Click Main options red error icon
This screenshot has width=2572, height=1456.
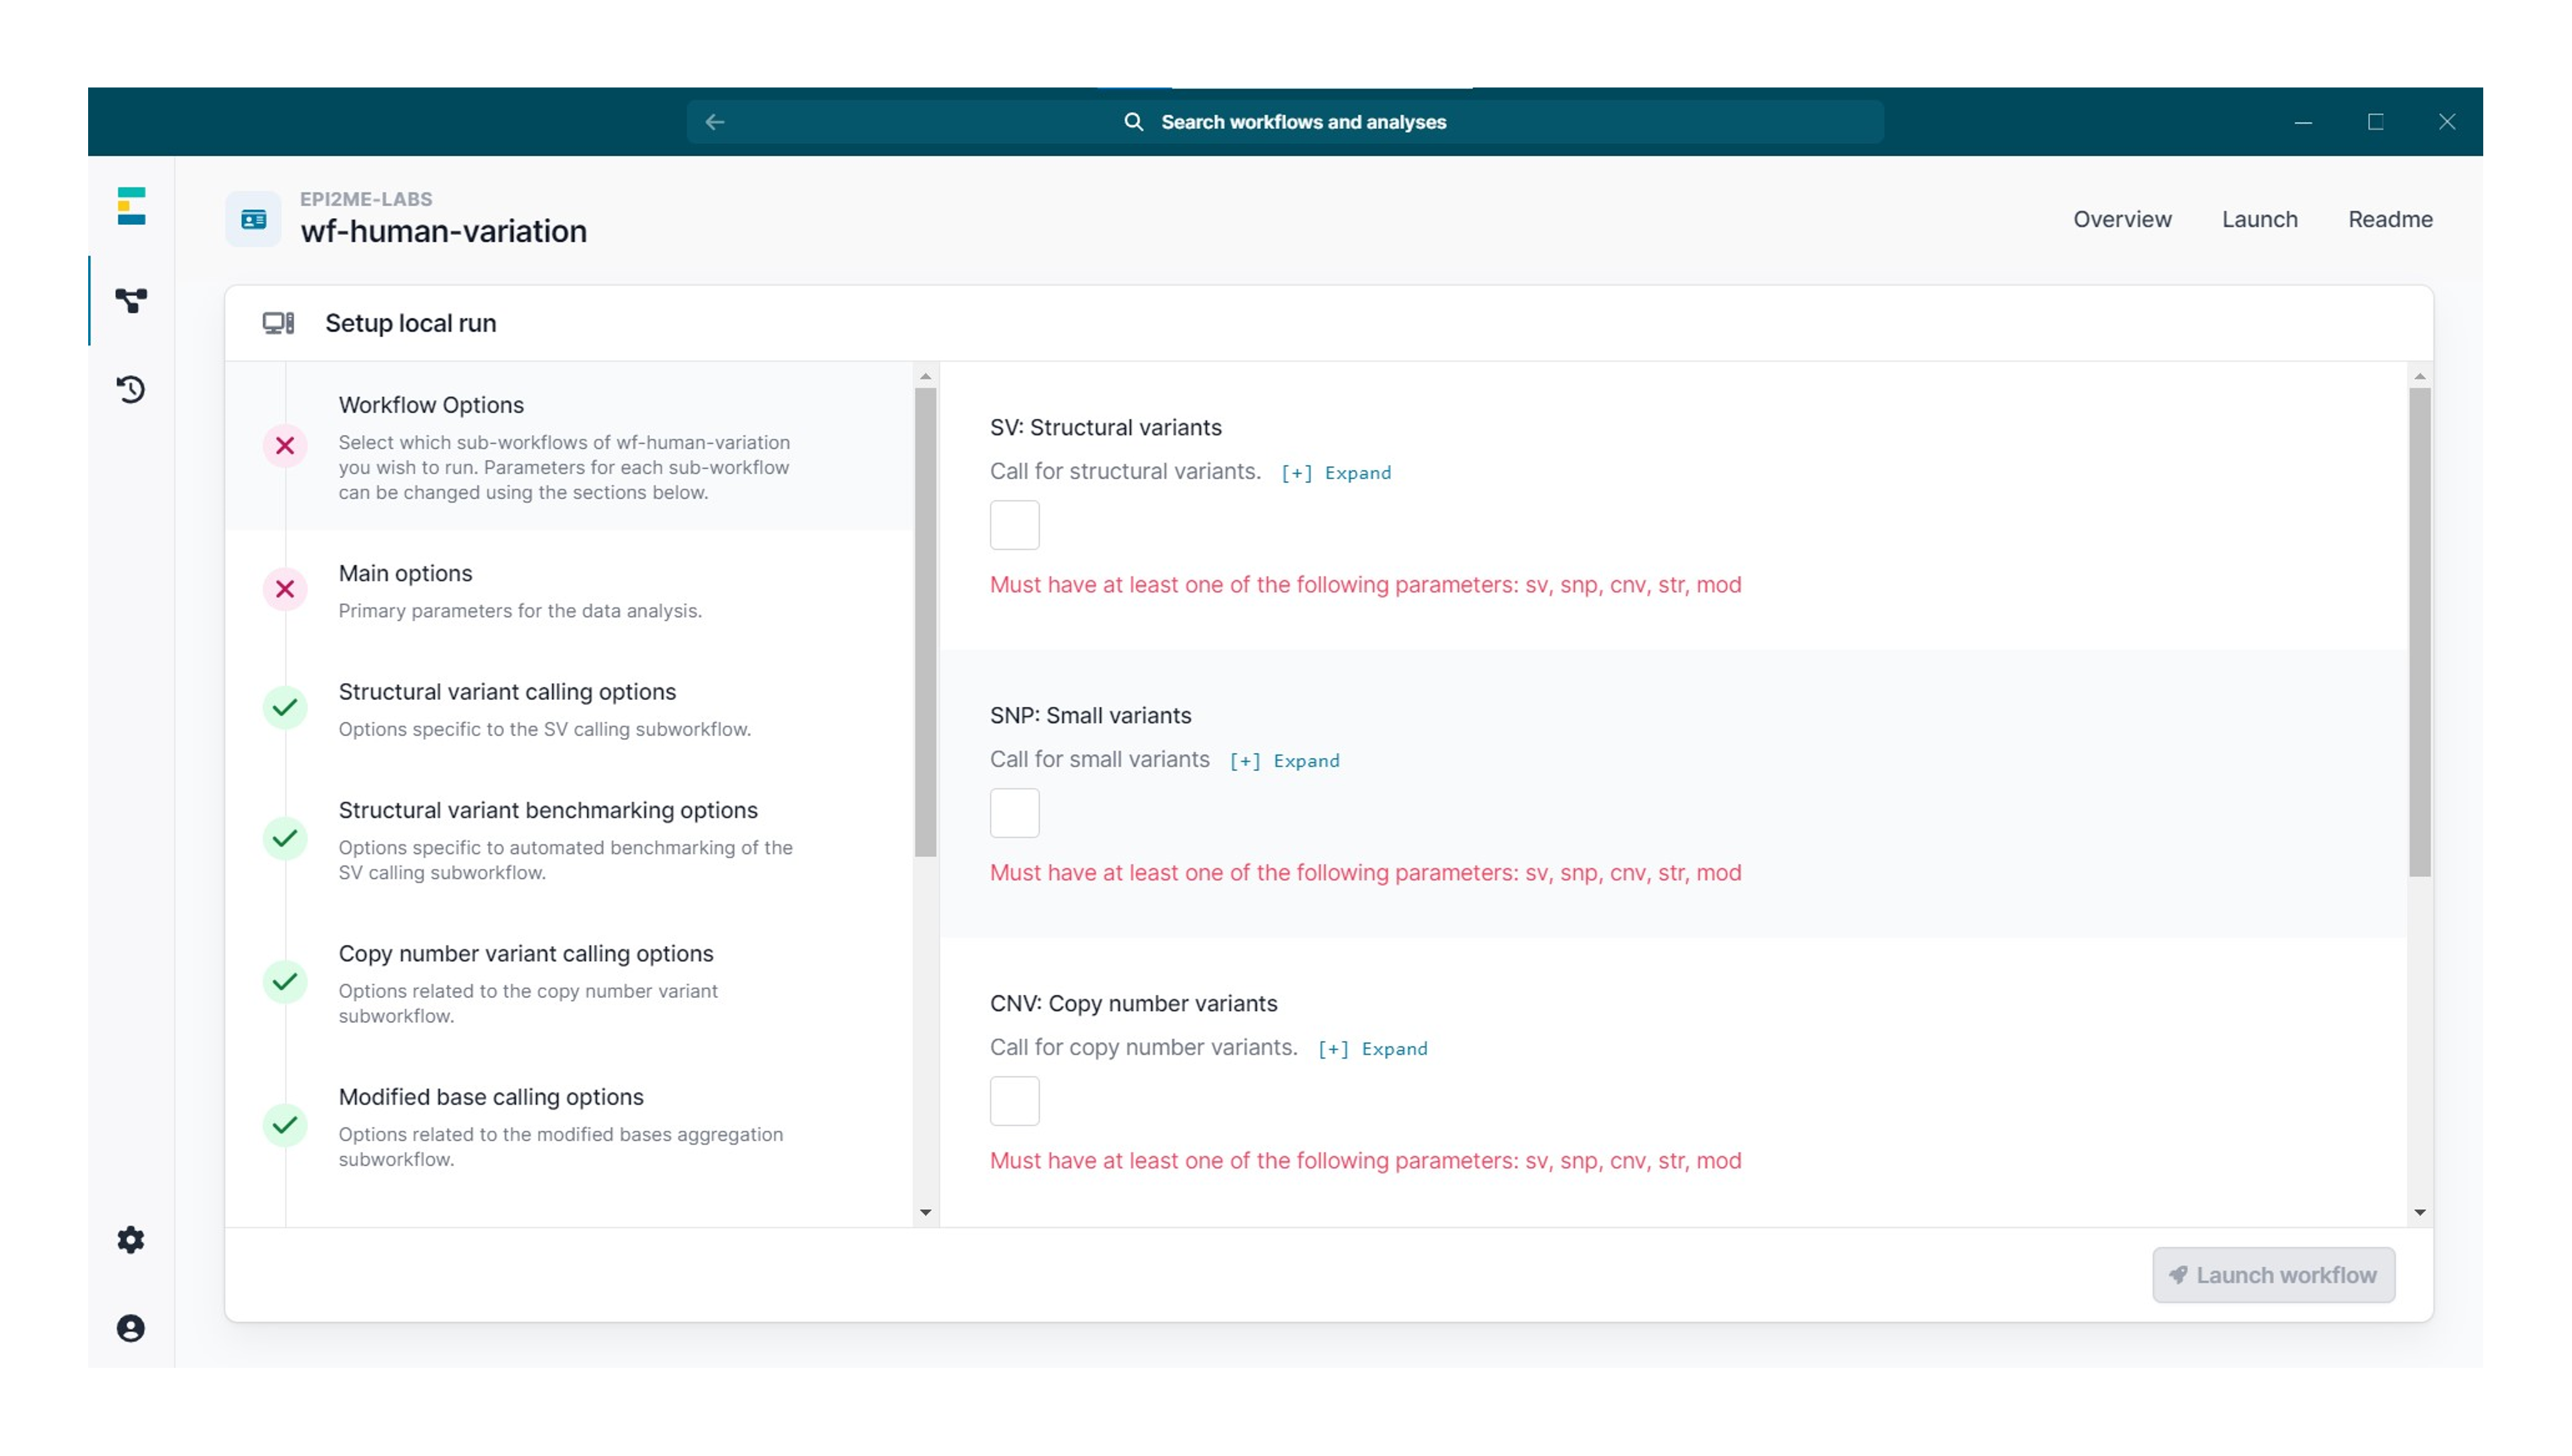click(285, 589)
